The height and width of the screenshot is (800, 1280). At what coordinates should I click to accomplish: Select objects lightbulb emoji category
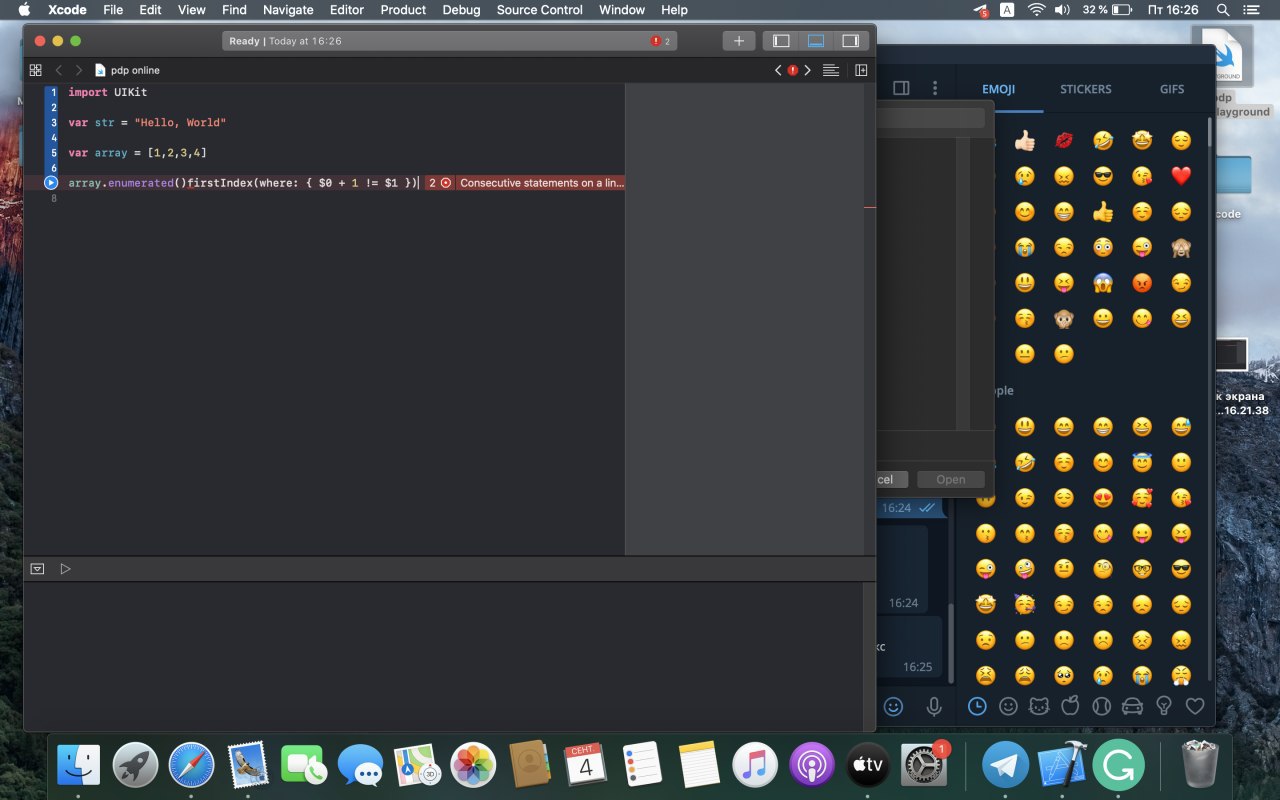(x=1163, y=706)
